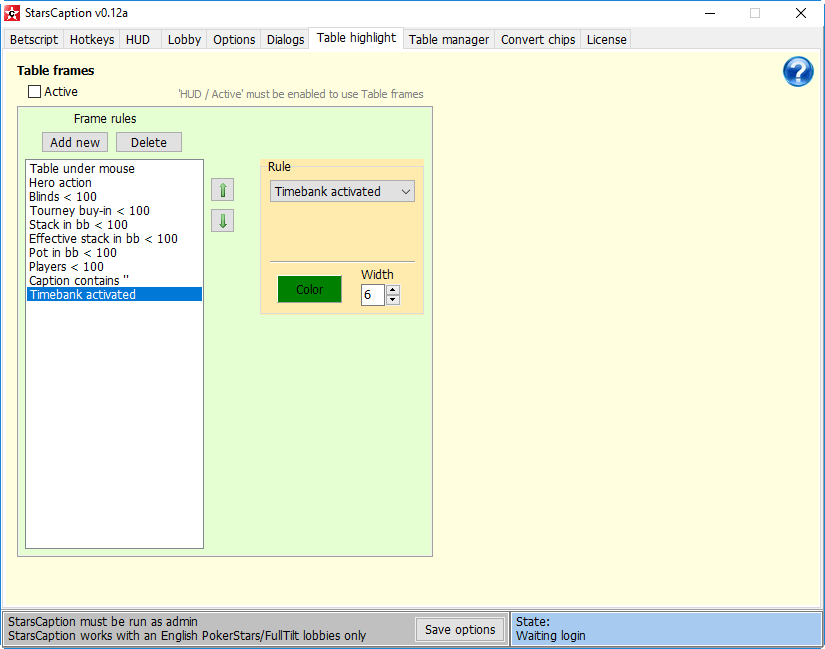Screen dimensions: 825x649
Task: Select 'Pot in bb < 100' rule
Action: click(x=114, y=253)
